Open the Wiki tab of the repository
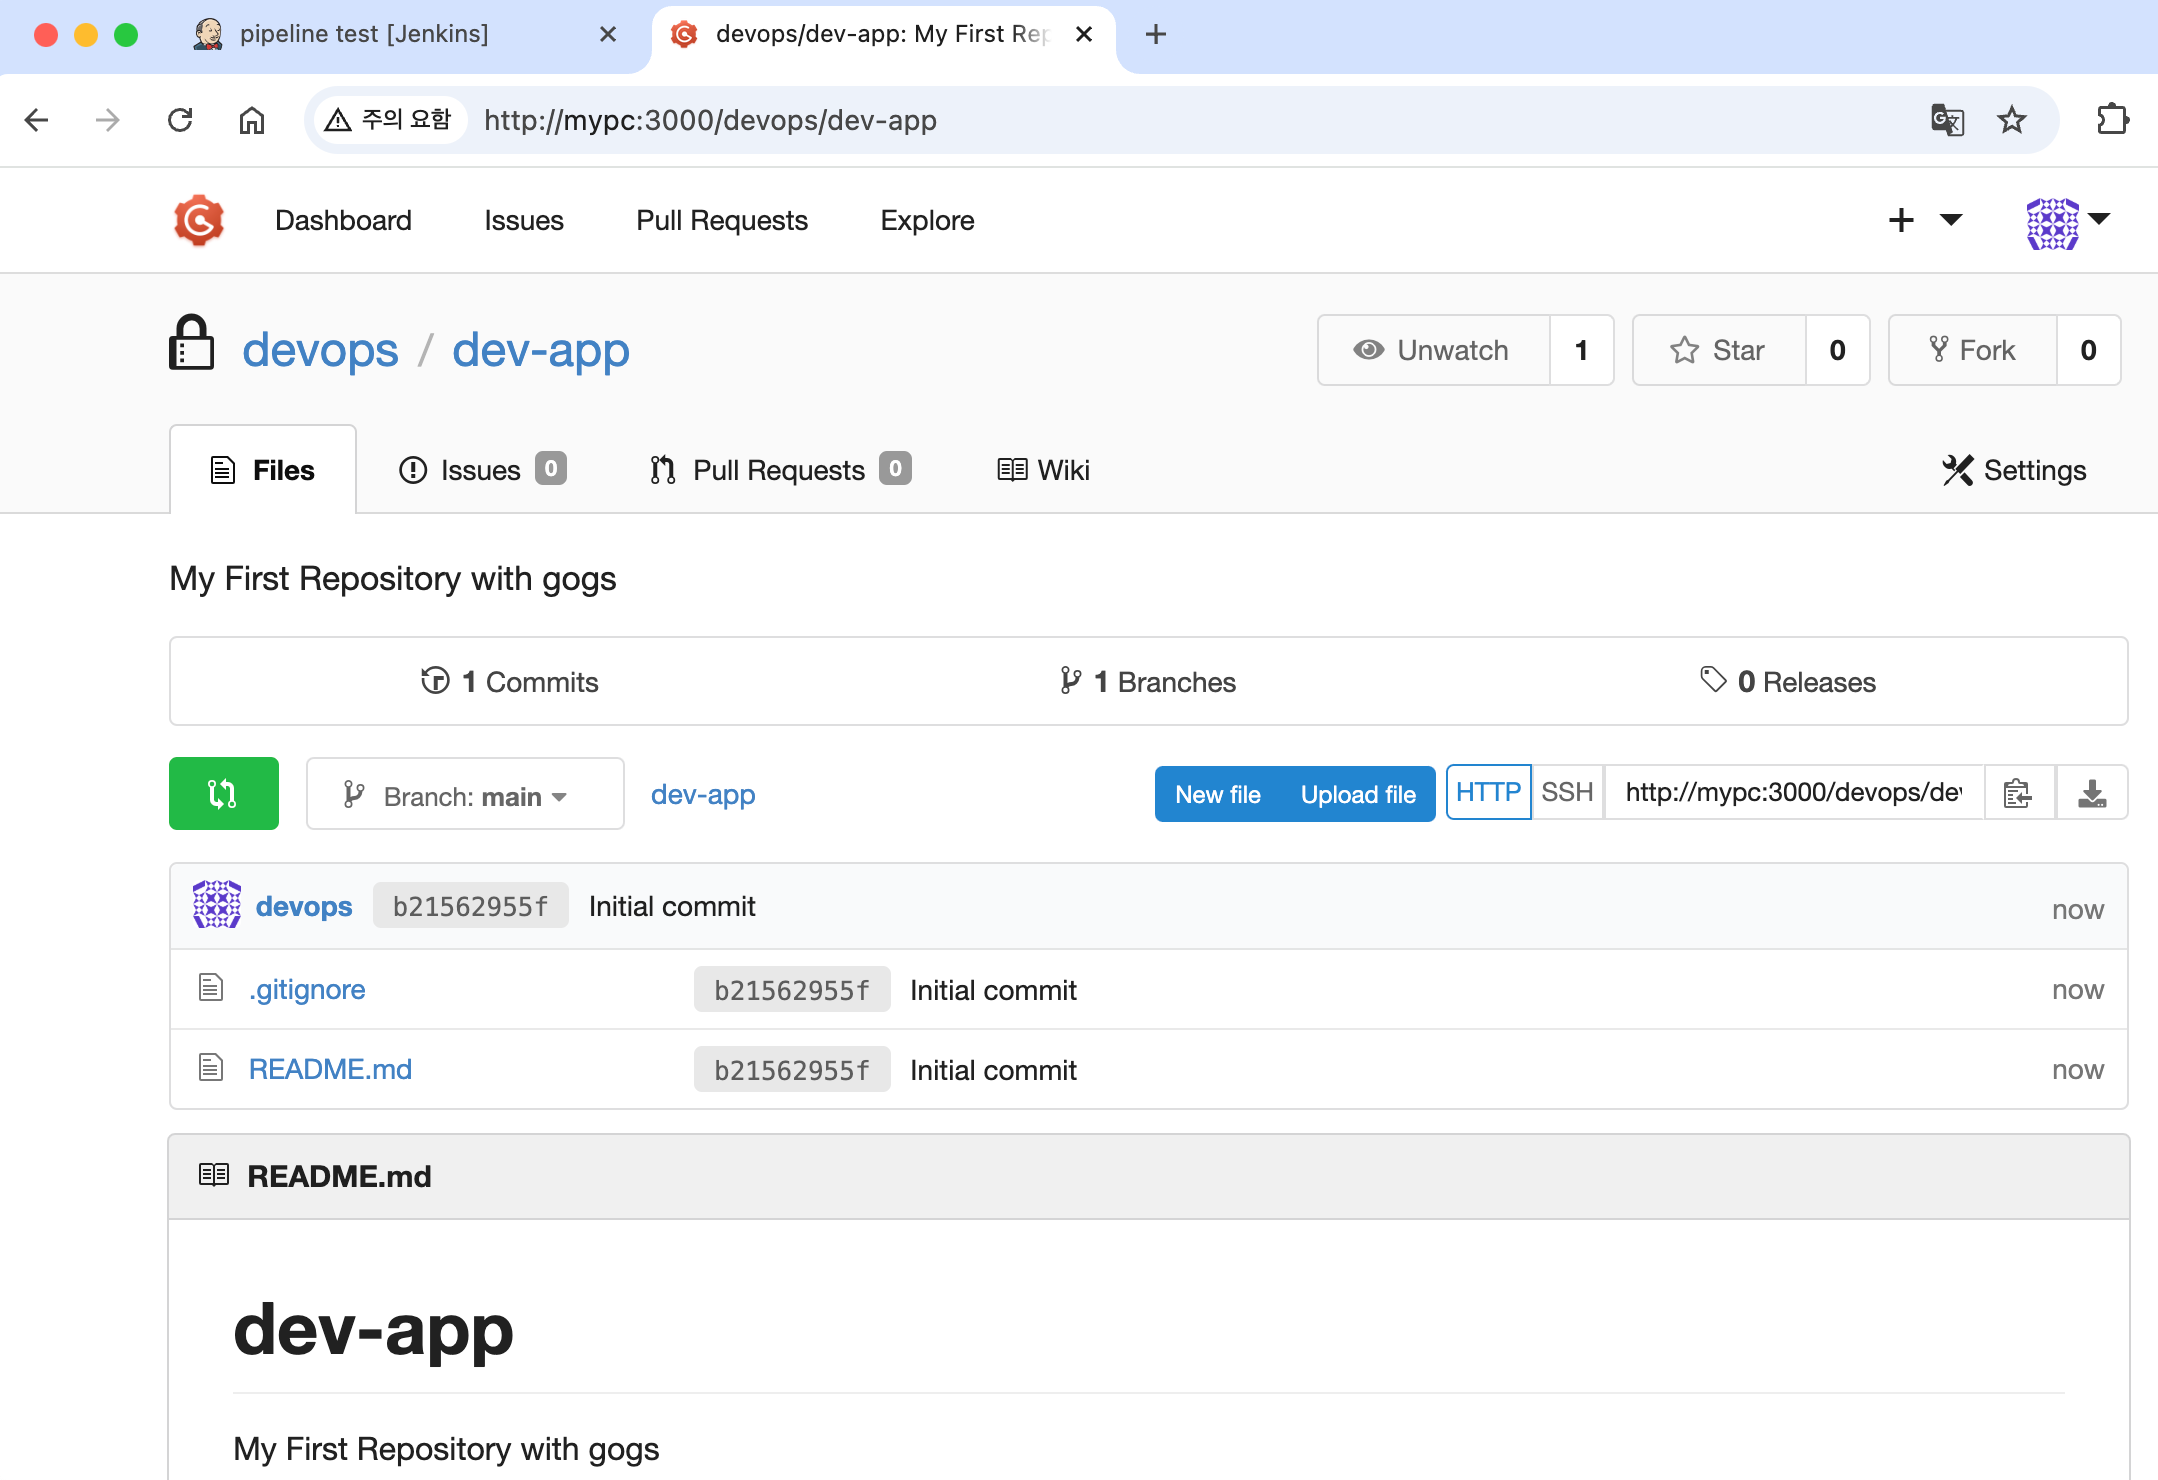 (1044, 470)
